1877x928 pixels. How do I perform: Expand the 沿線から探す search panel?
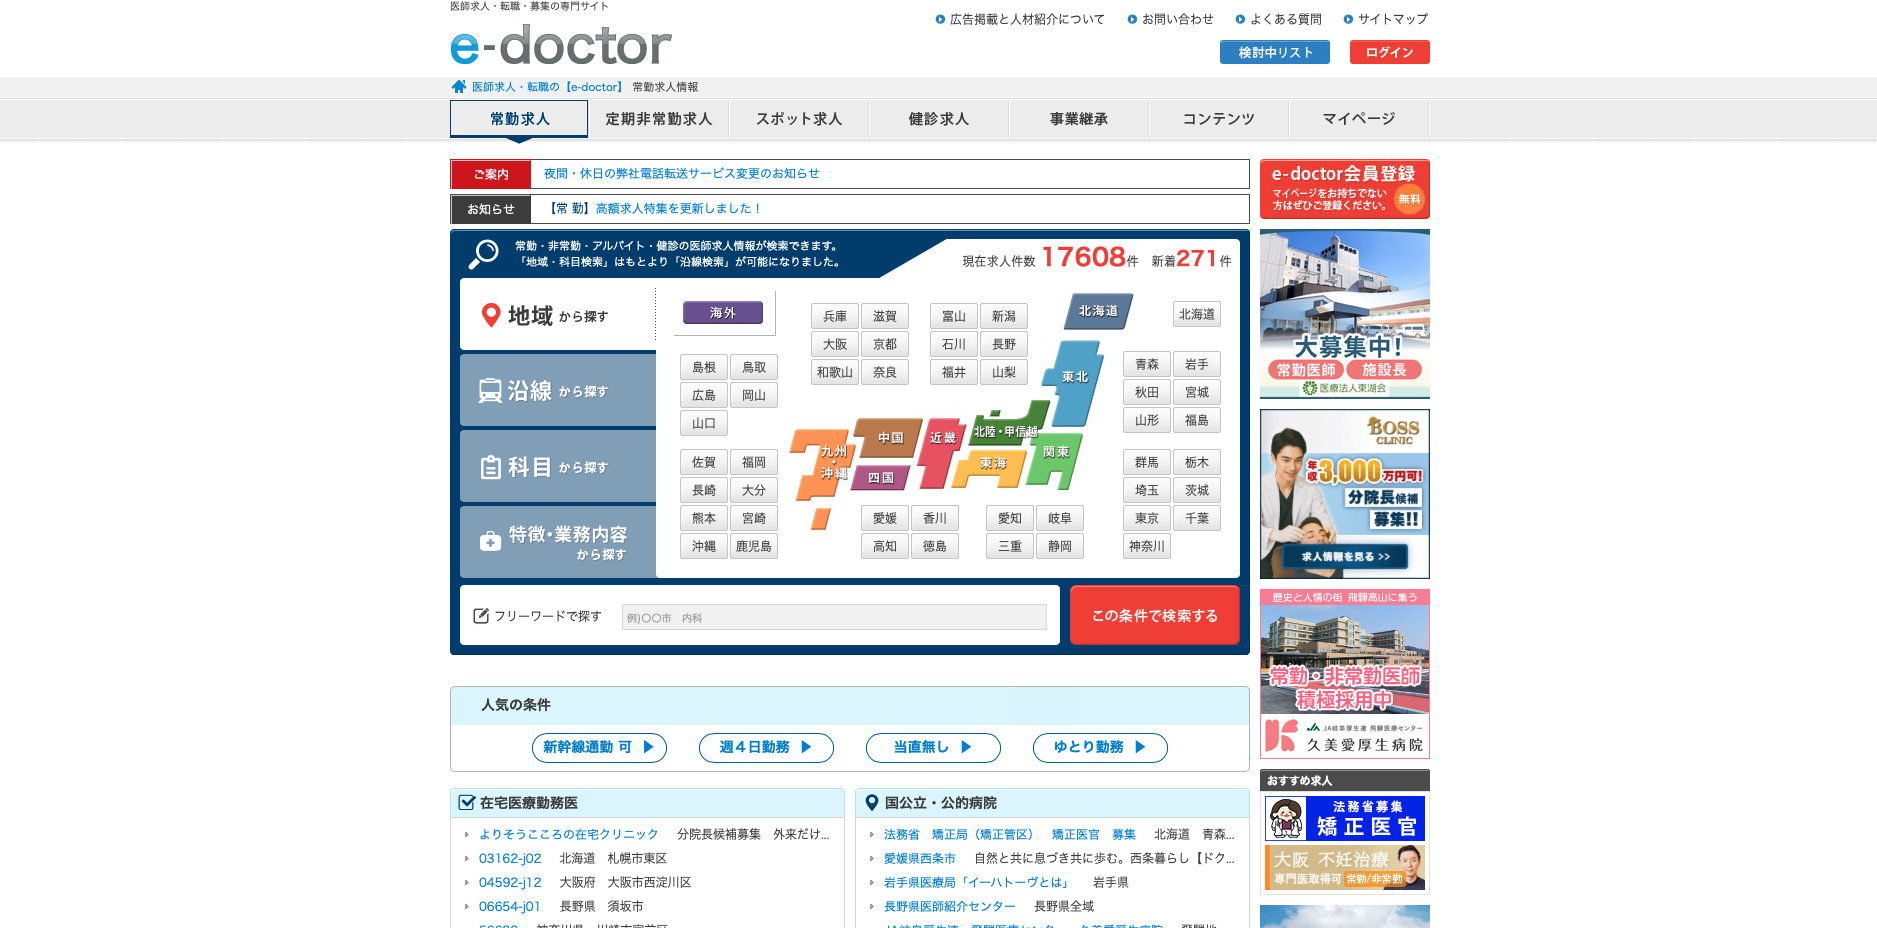click(x=558, y=391)
